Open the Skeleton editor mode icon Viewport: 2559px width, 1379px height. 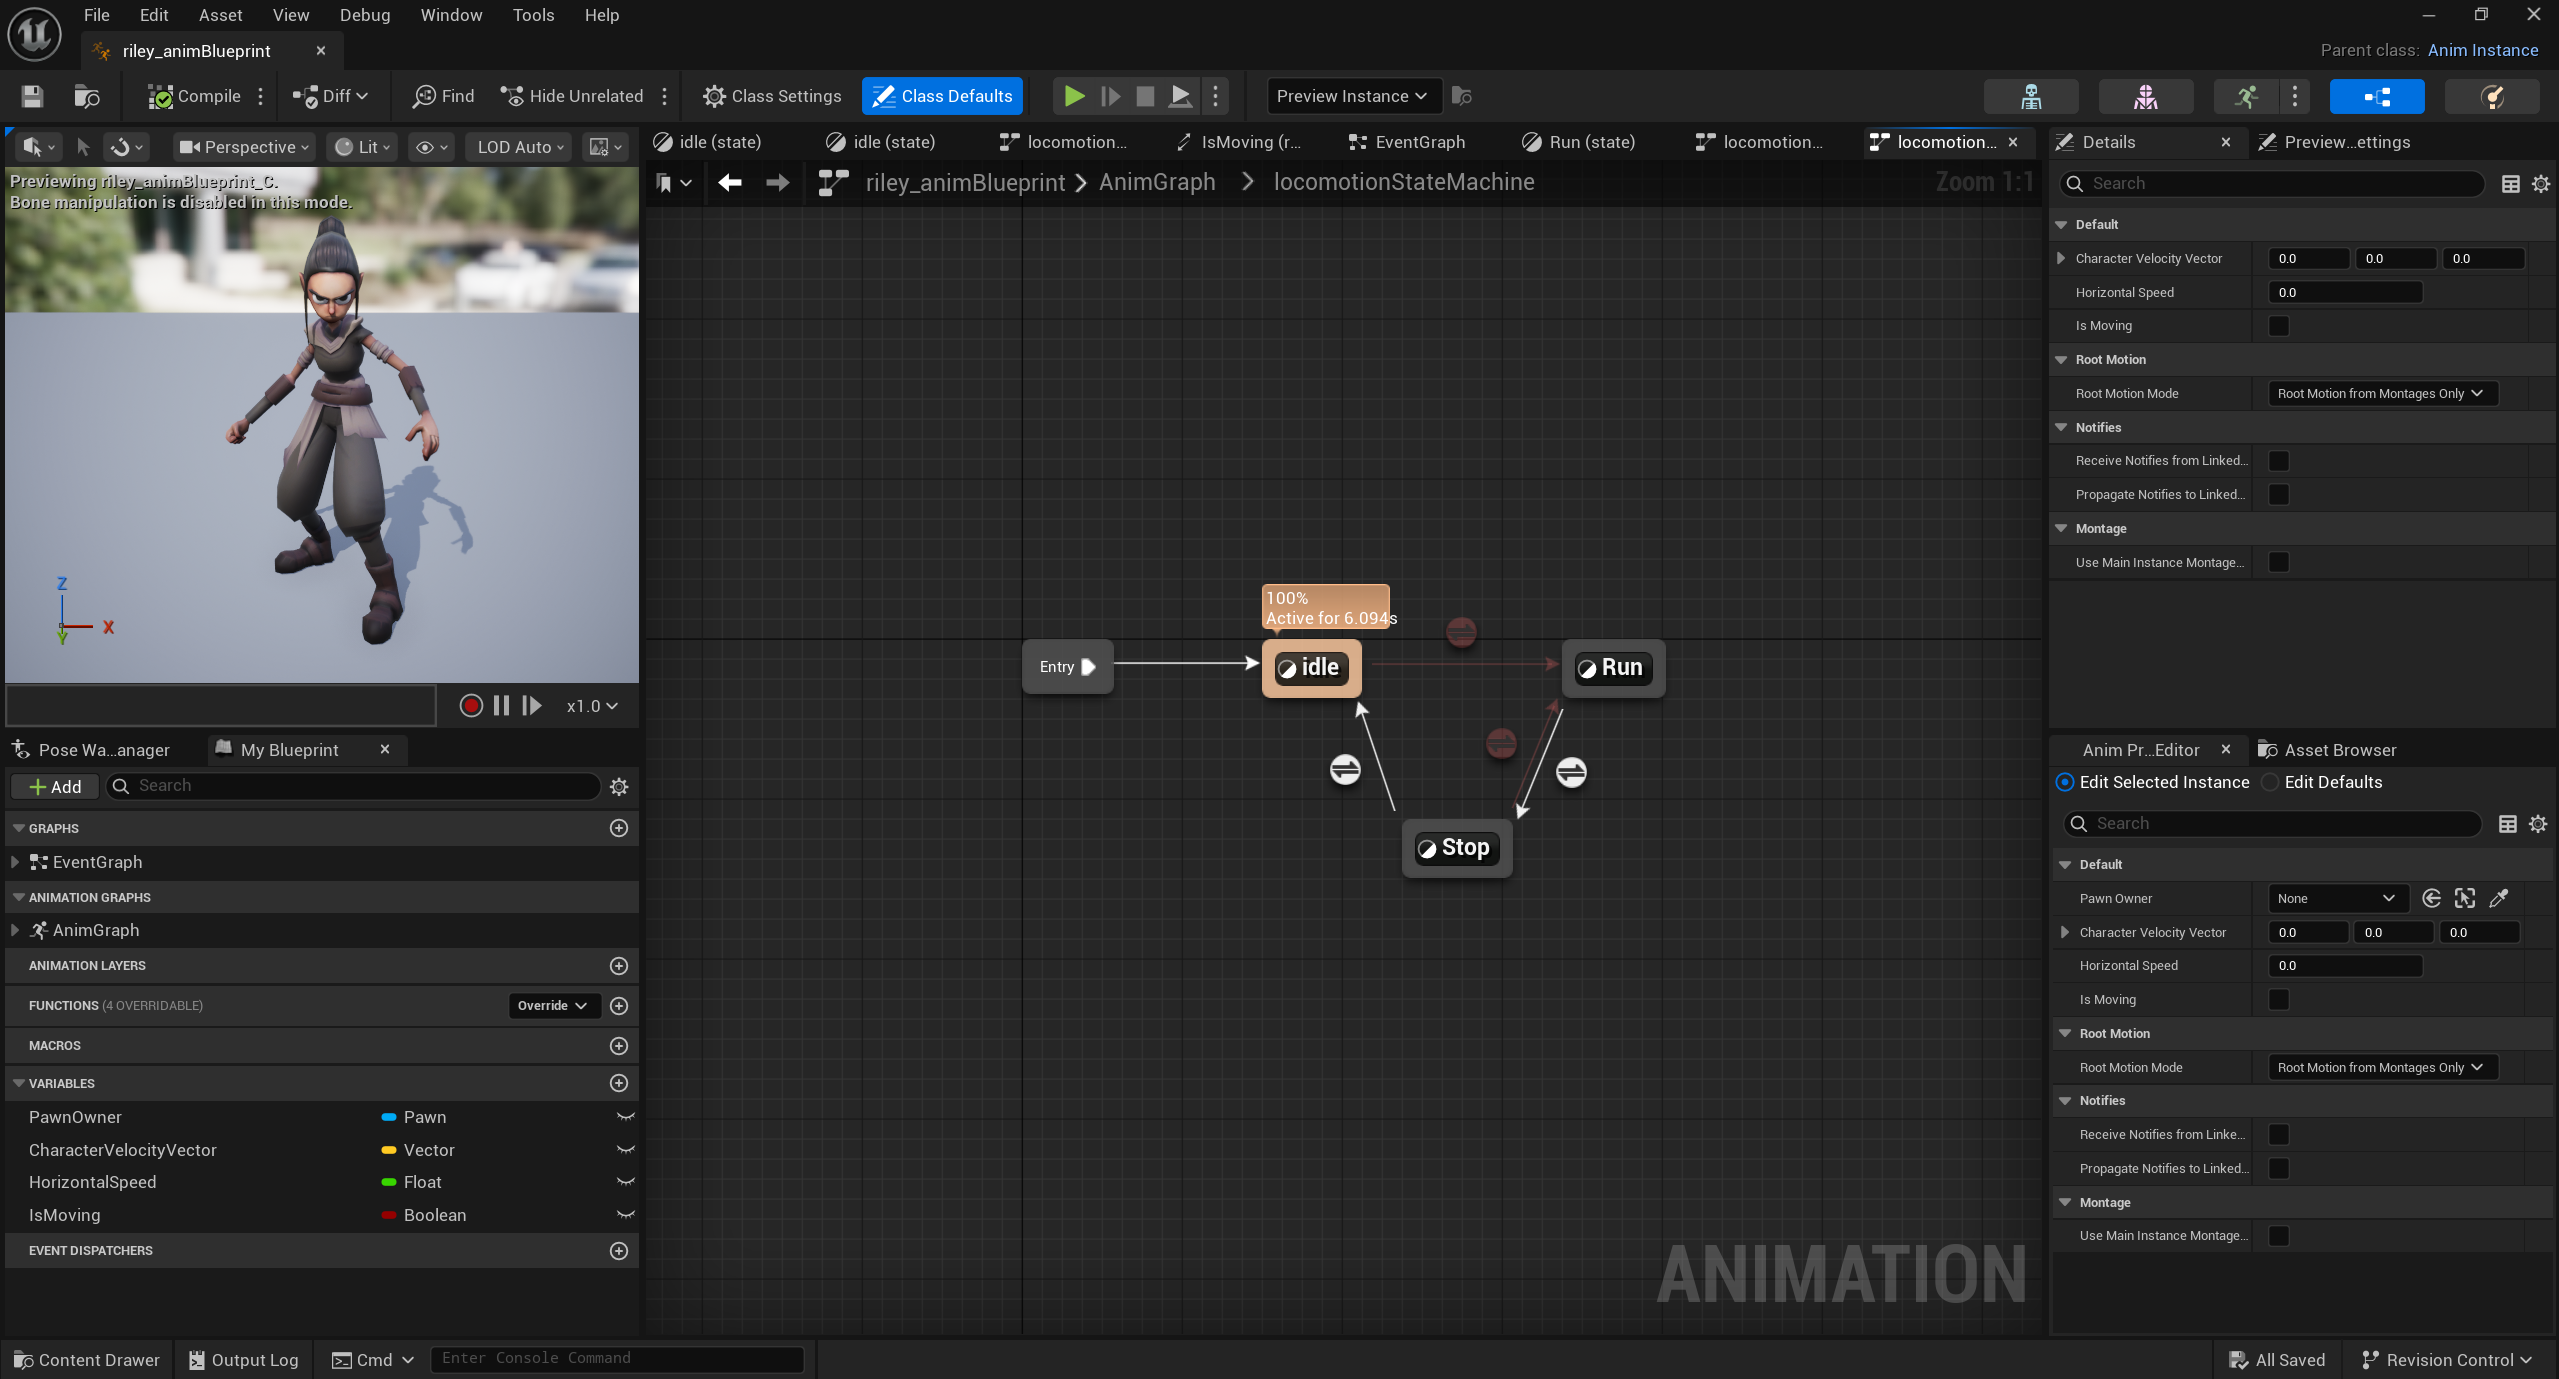2030,96
